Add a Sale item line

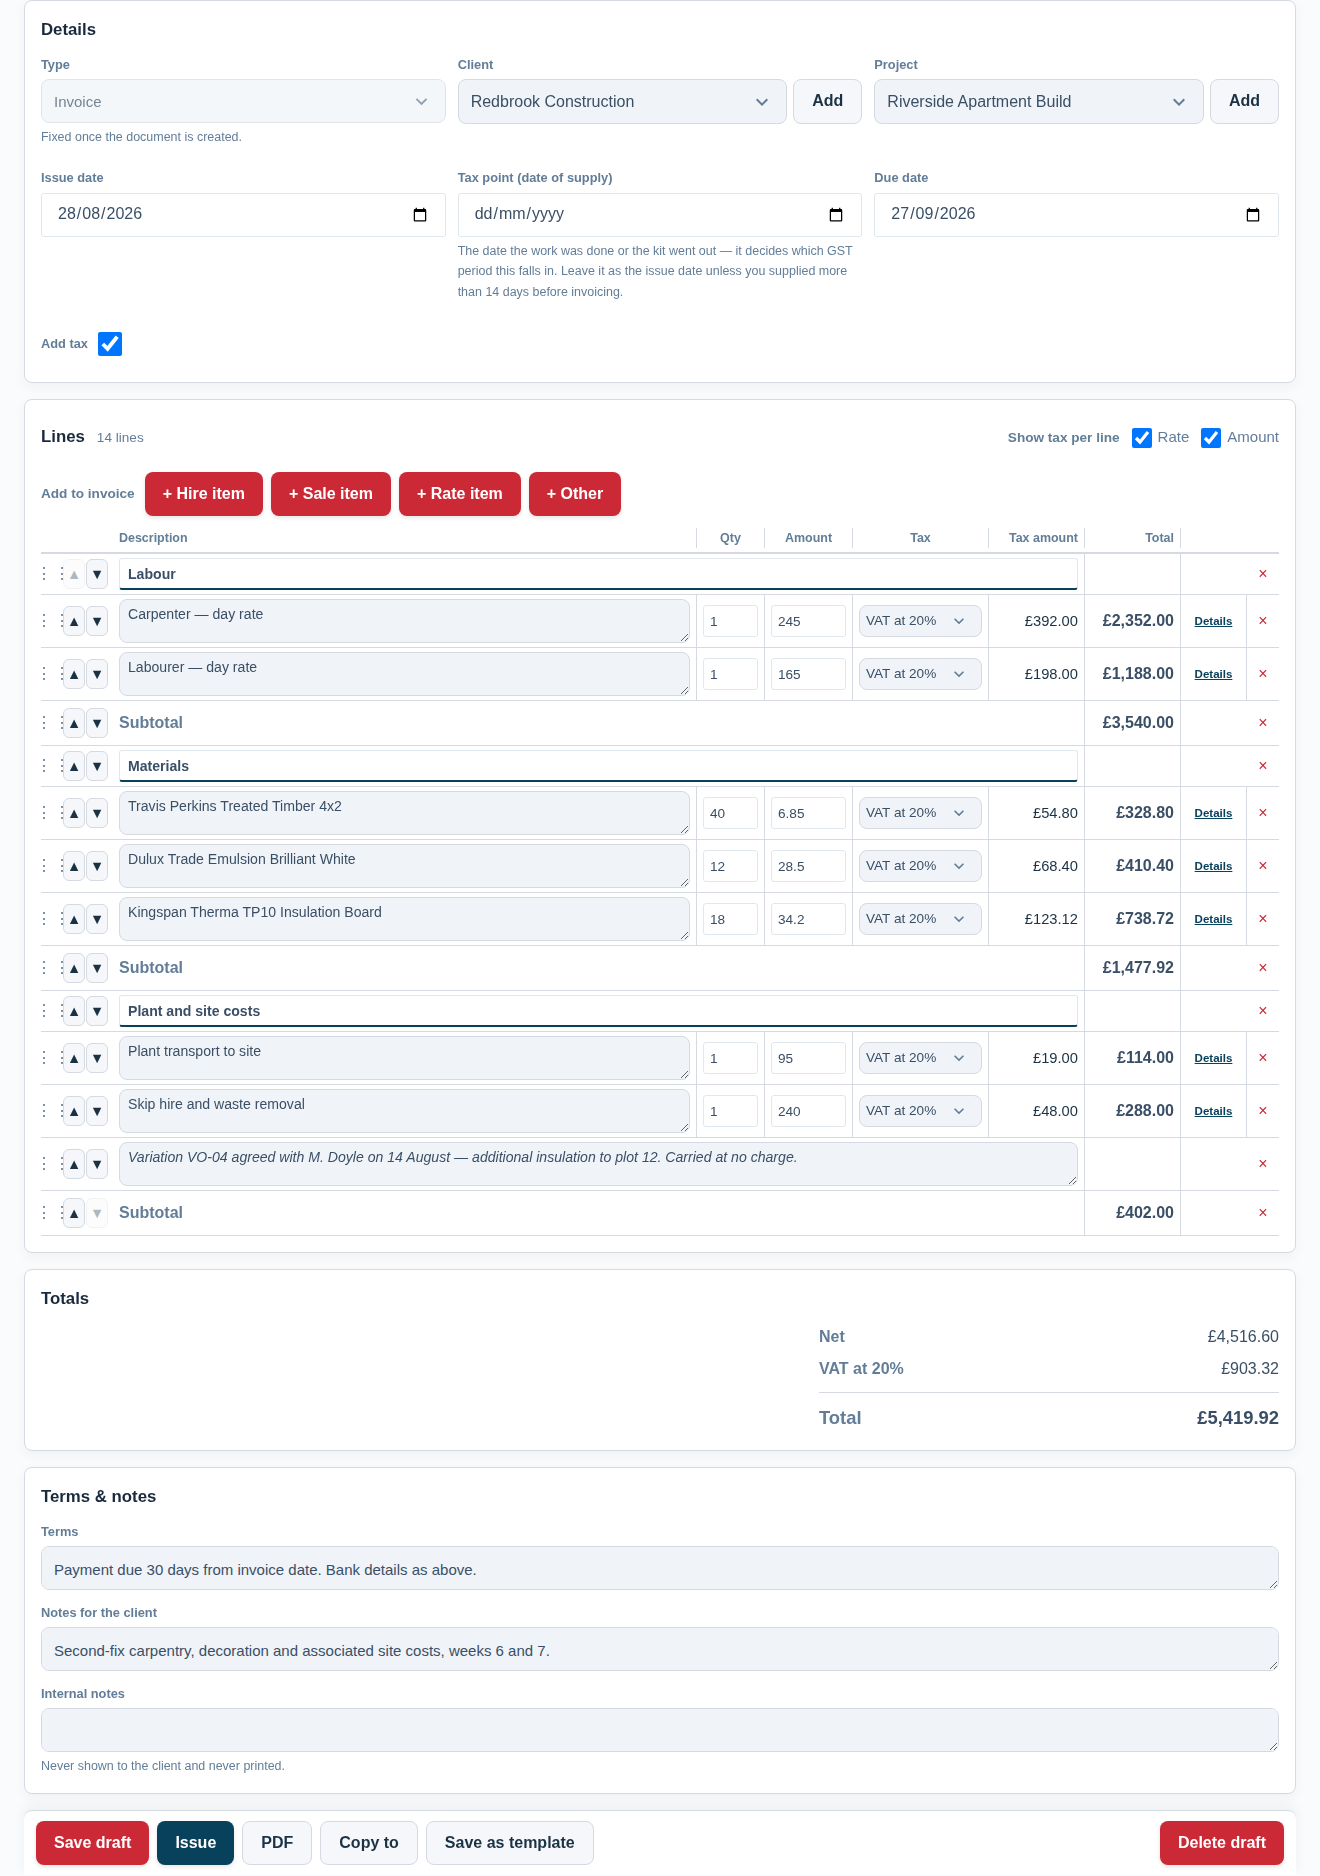(331, 494)
